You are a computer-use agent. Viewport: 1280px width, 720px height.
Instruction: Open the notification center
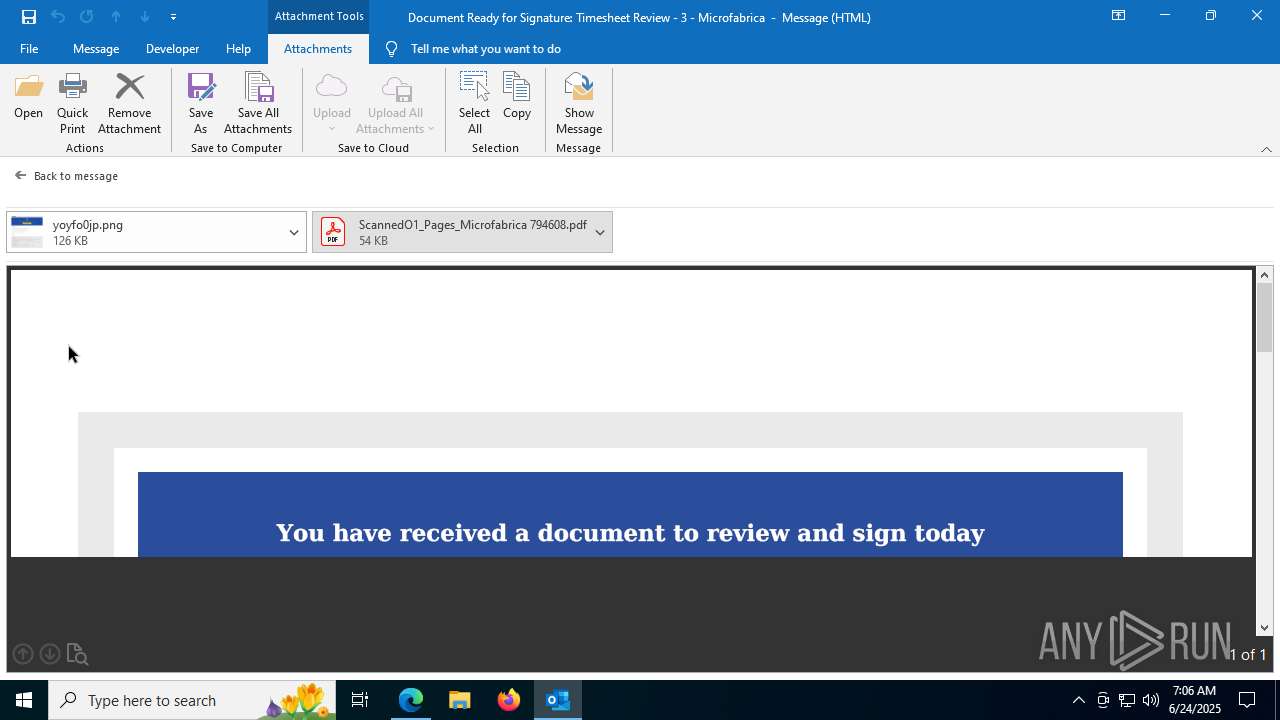[x=1247, y=700]
